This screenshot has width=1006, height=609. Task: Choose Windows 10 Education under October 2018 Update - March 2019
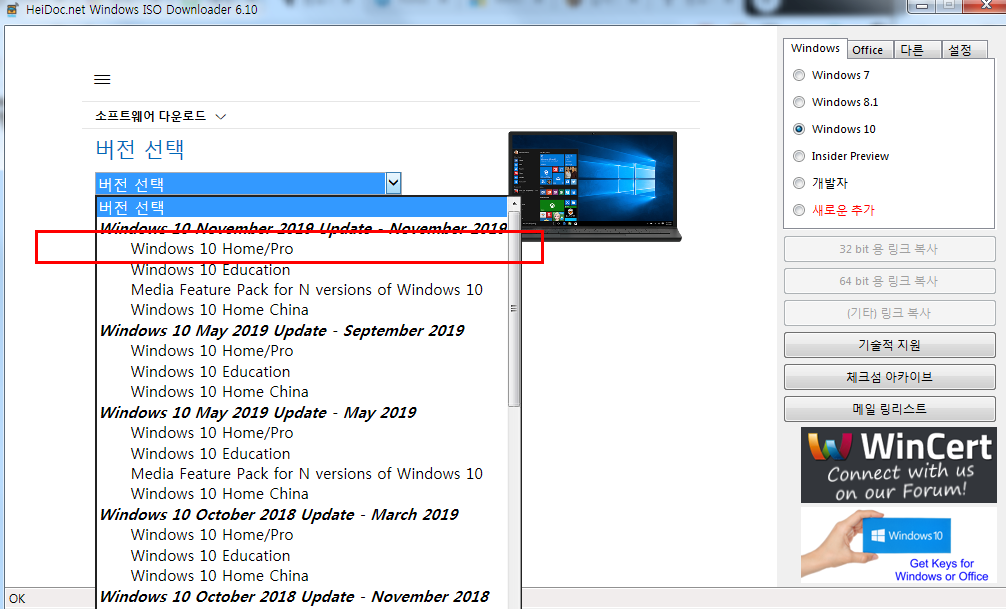pos(302,556)
